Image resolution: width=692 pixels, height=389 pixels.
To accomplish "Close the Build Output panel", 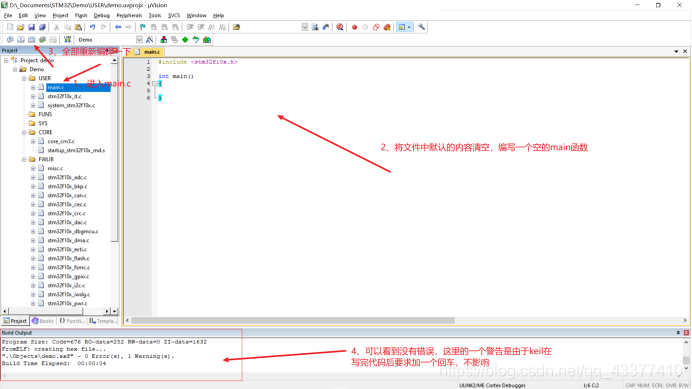I will [686, 332].
